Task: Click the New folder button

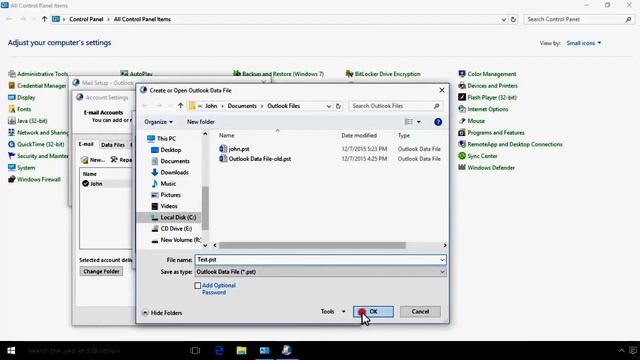Action: click(200, 122)
